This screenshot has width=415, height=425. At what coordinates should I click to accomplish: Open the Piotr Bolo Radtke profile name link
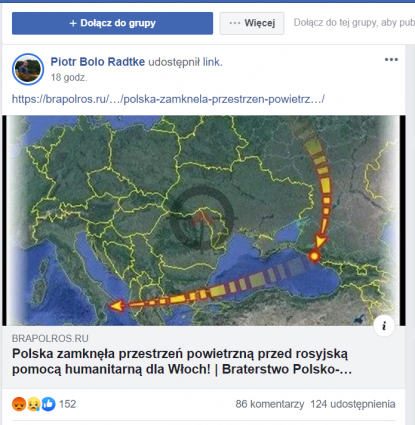click(x=98, y=62)
